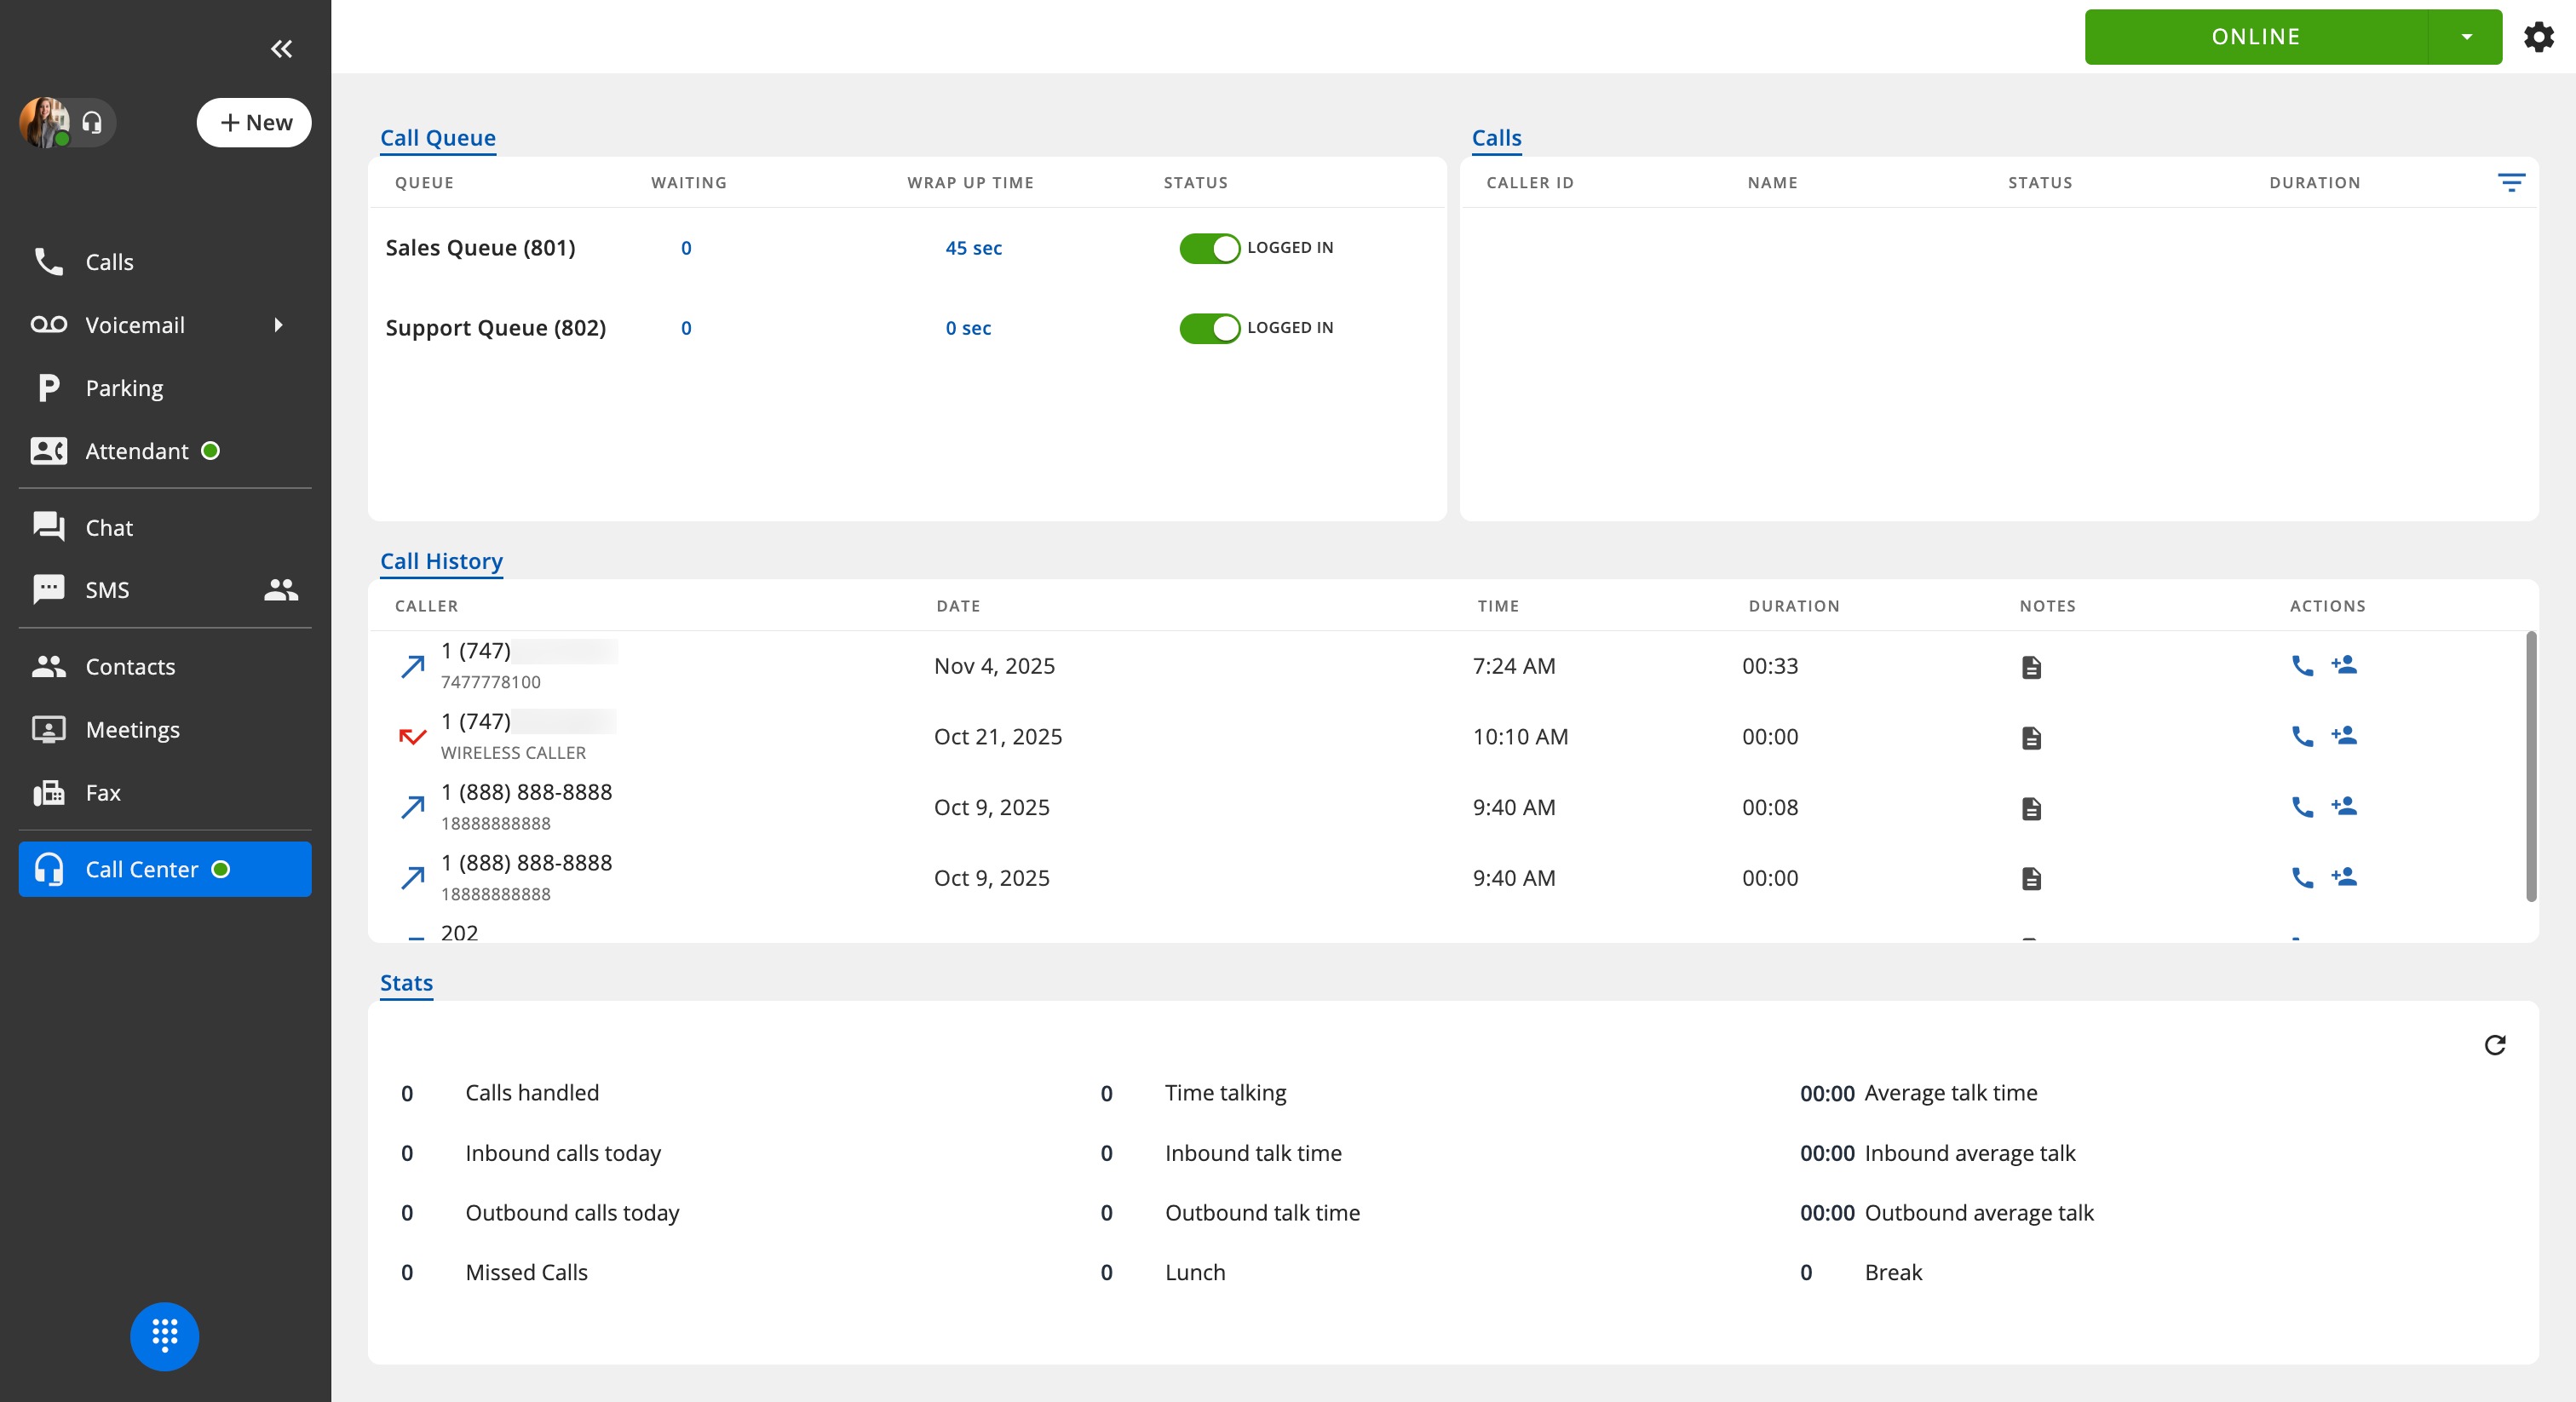
Task: Click Sales Queue 45 sec wrap-up time
Action: [x=973, y=248]
